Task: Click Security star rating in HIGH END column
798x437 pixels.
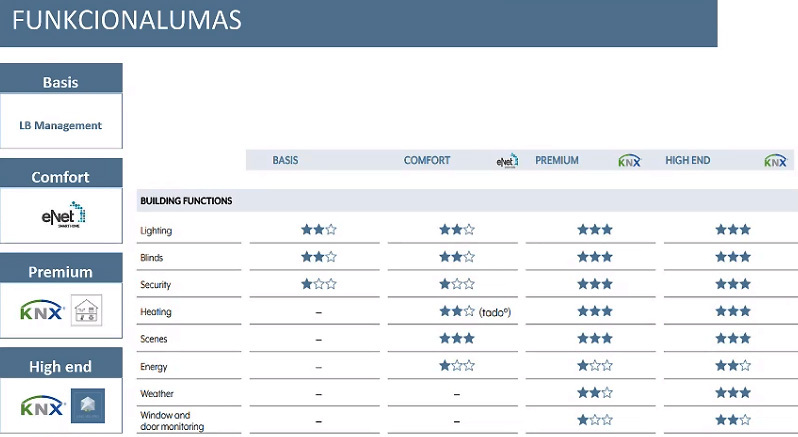Action: pyautogui.click(x=733, y=284)
